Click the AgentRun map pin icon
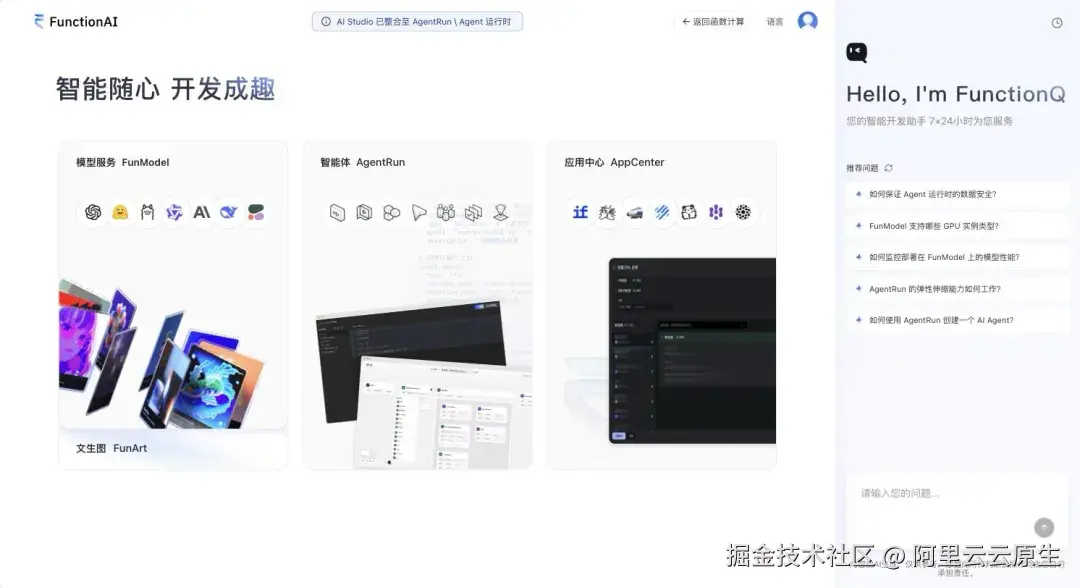This screenshot has width=1080, height=588. coord(501,213)
